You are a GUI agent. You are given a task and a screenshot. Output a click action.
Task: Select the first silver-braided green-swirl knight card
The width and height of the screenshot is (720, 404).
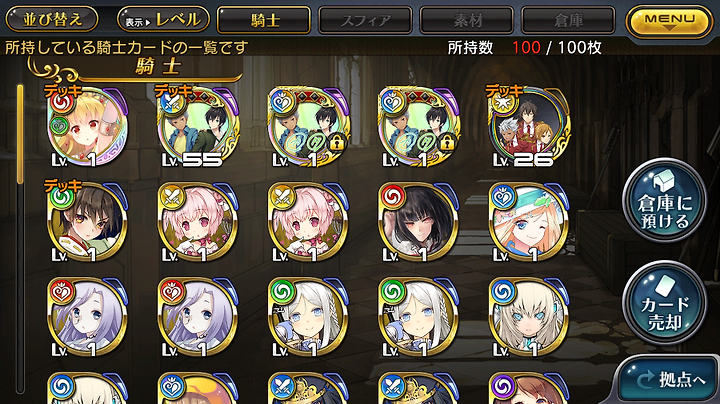coord(308,317)
